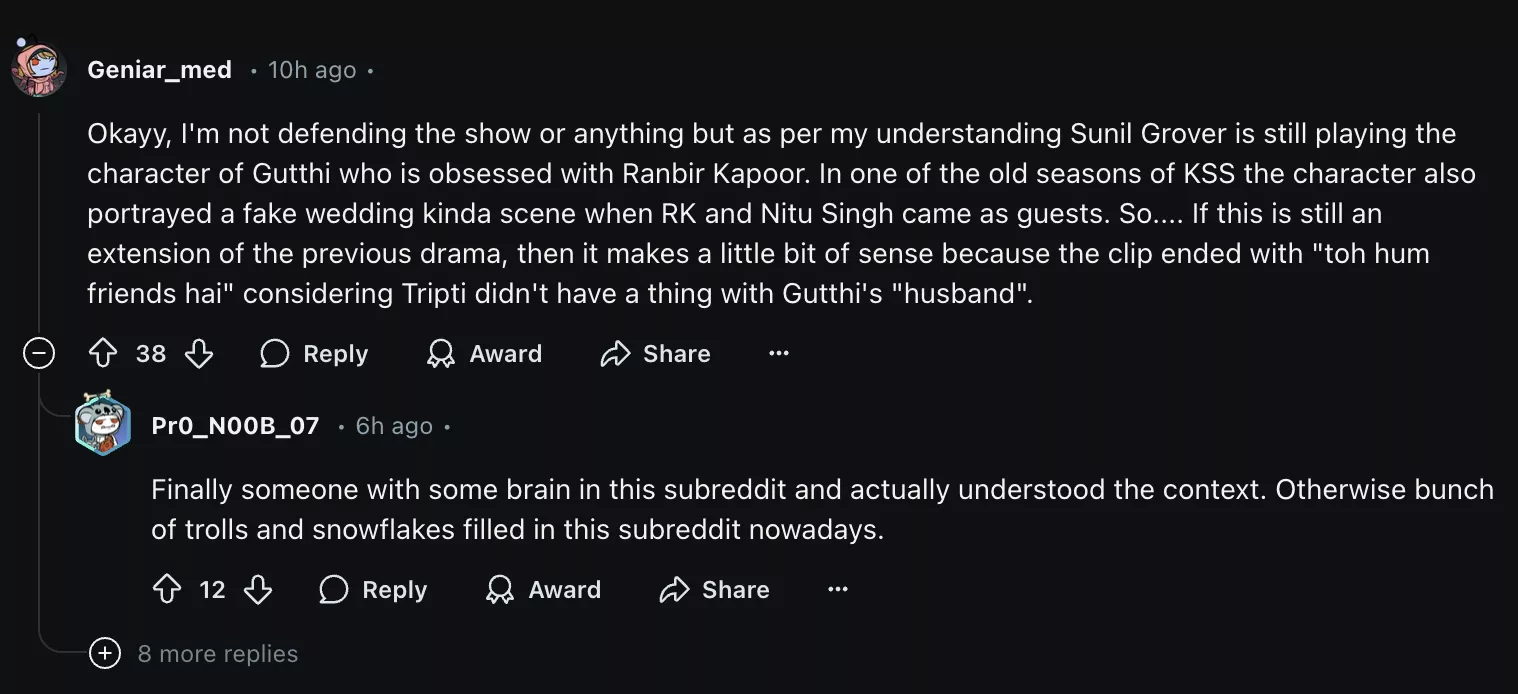This screenshot has height=694, width=1518.
Task: Downvote Pr0_N00B_07's reply
Action: tap(258, 590)
